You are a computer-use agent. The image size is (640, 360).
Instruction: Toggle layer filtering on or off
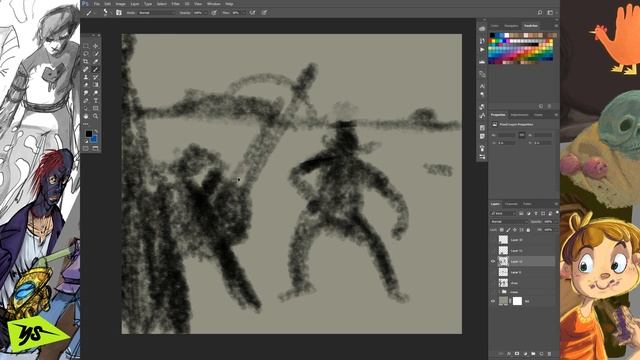click(x=557, y=213)
